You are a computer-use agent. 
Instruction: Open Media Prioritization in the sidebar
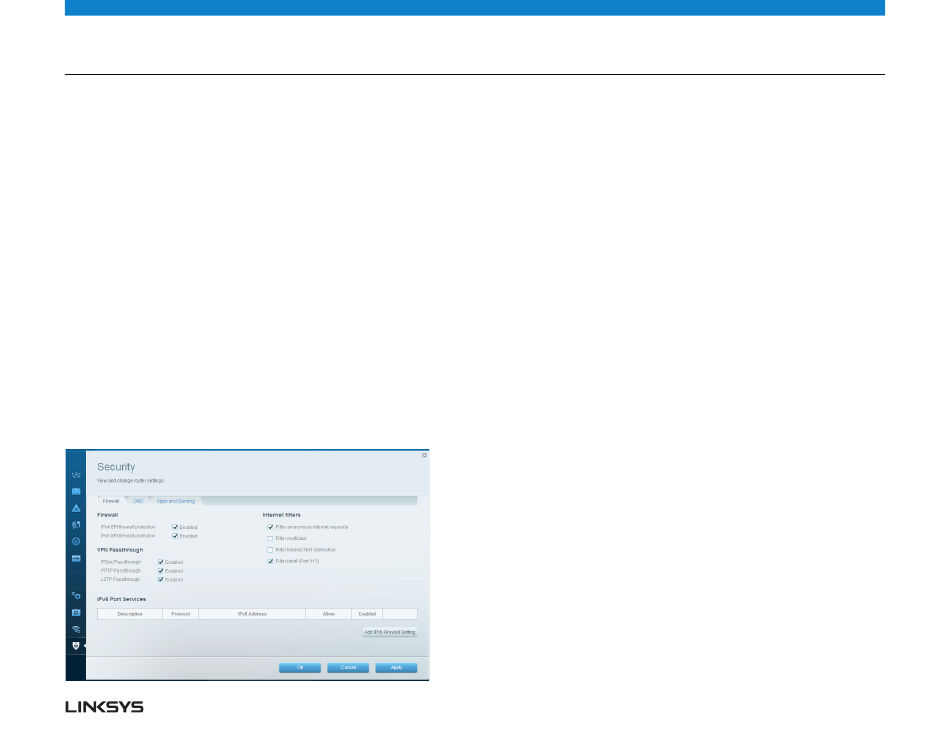coord(76,524)
